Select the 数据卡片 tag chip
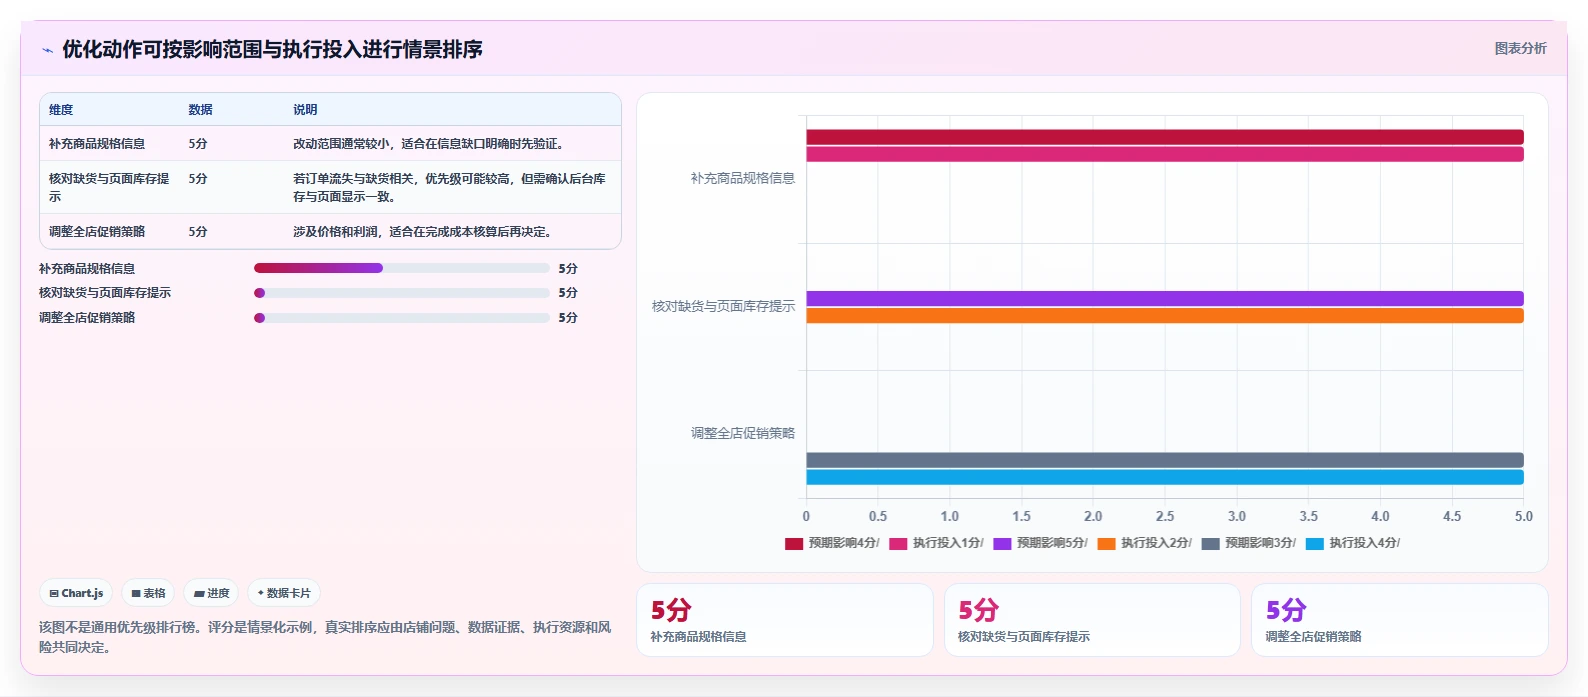The width and height of the screenshot is (1588, 697). click(x=284, y=593)
